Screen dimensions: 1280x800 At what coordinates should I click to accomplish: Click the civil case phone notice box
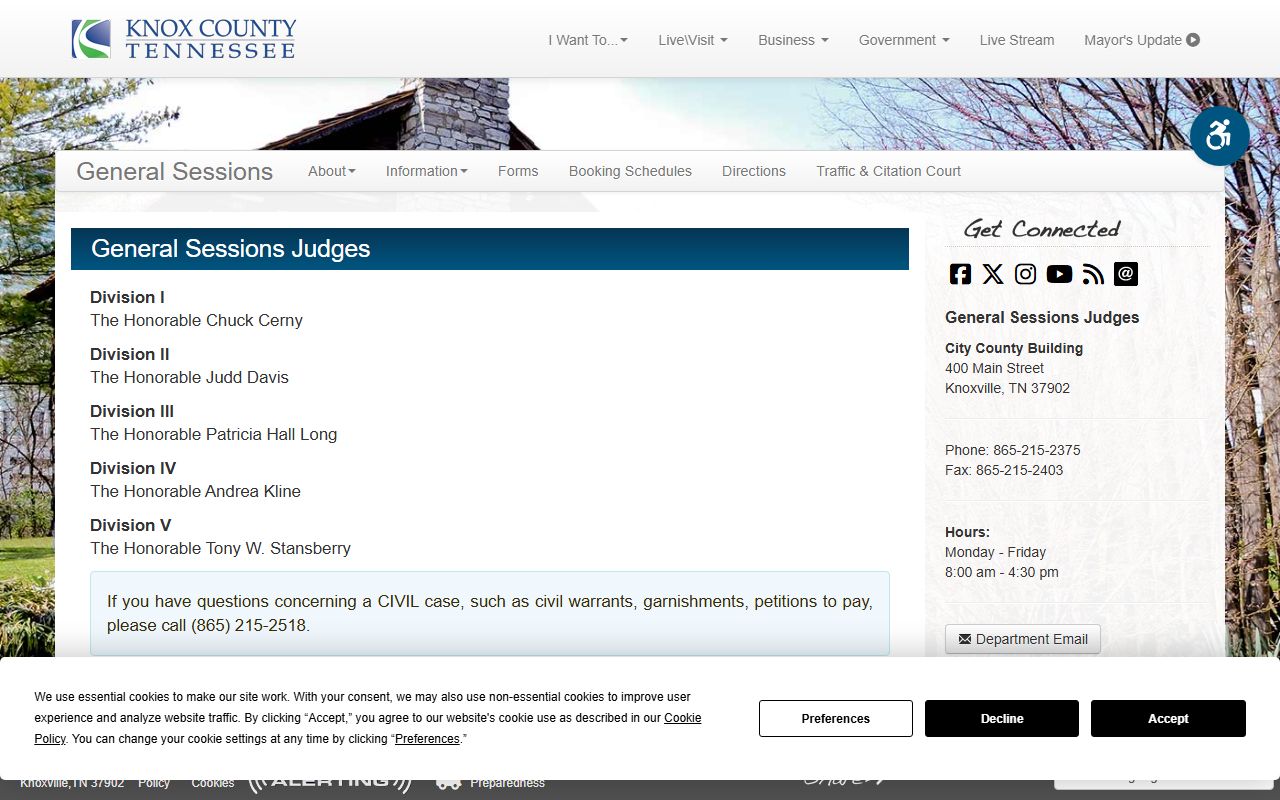490,613
